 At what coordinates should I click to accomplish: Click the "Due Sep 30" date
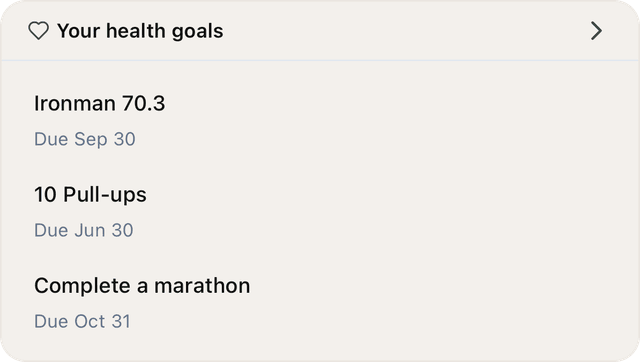pyautogui.click(x=85, y=139)
